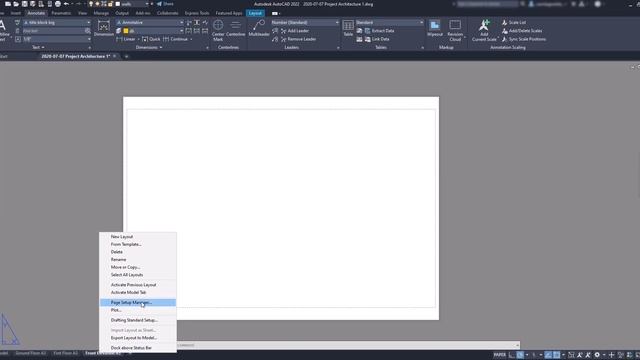Toggle the PAPER space button in status bar

(x=500, y=355)
